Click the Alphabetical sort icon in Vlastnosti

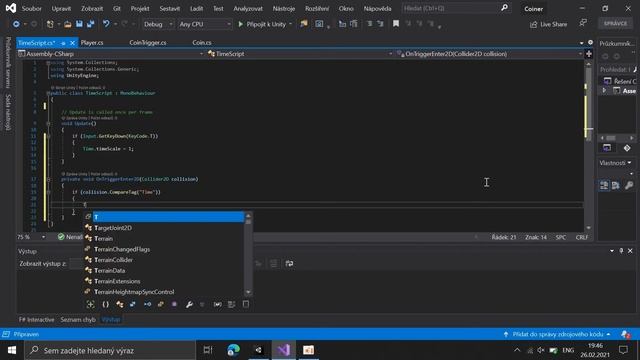[x=616, y=186]
